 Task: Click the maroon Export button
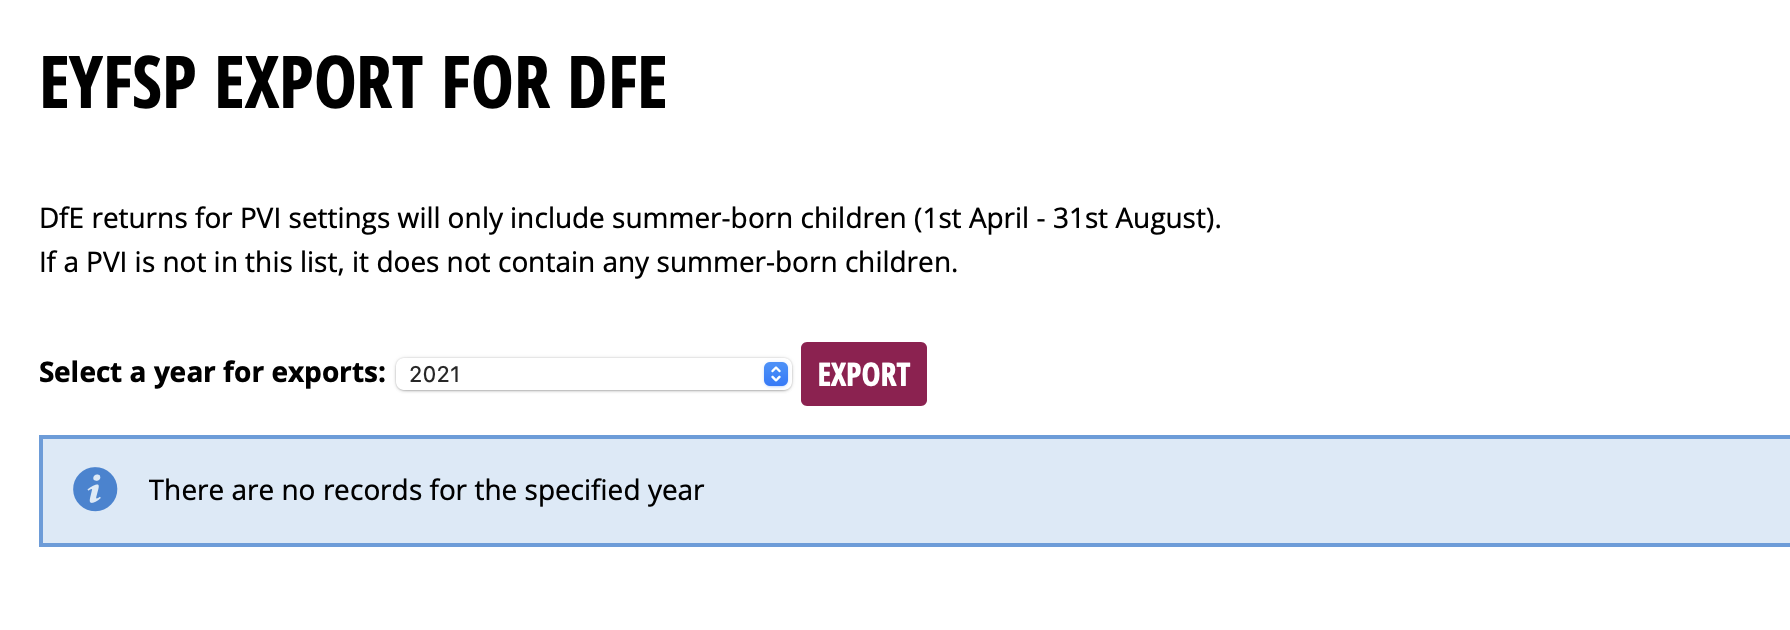click(863, 374)
